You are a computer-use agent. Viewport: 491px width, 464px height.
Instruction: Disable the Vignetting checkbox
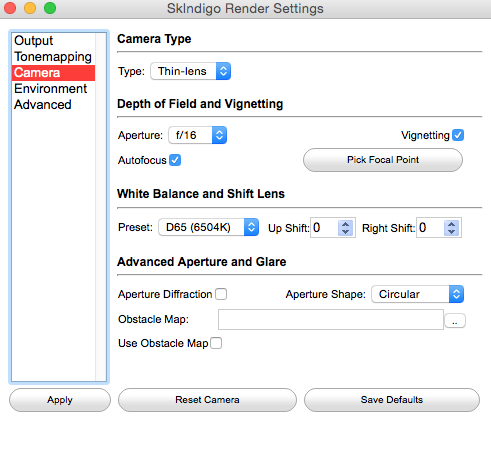coord(458,135)
